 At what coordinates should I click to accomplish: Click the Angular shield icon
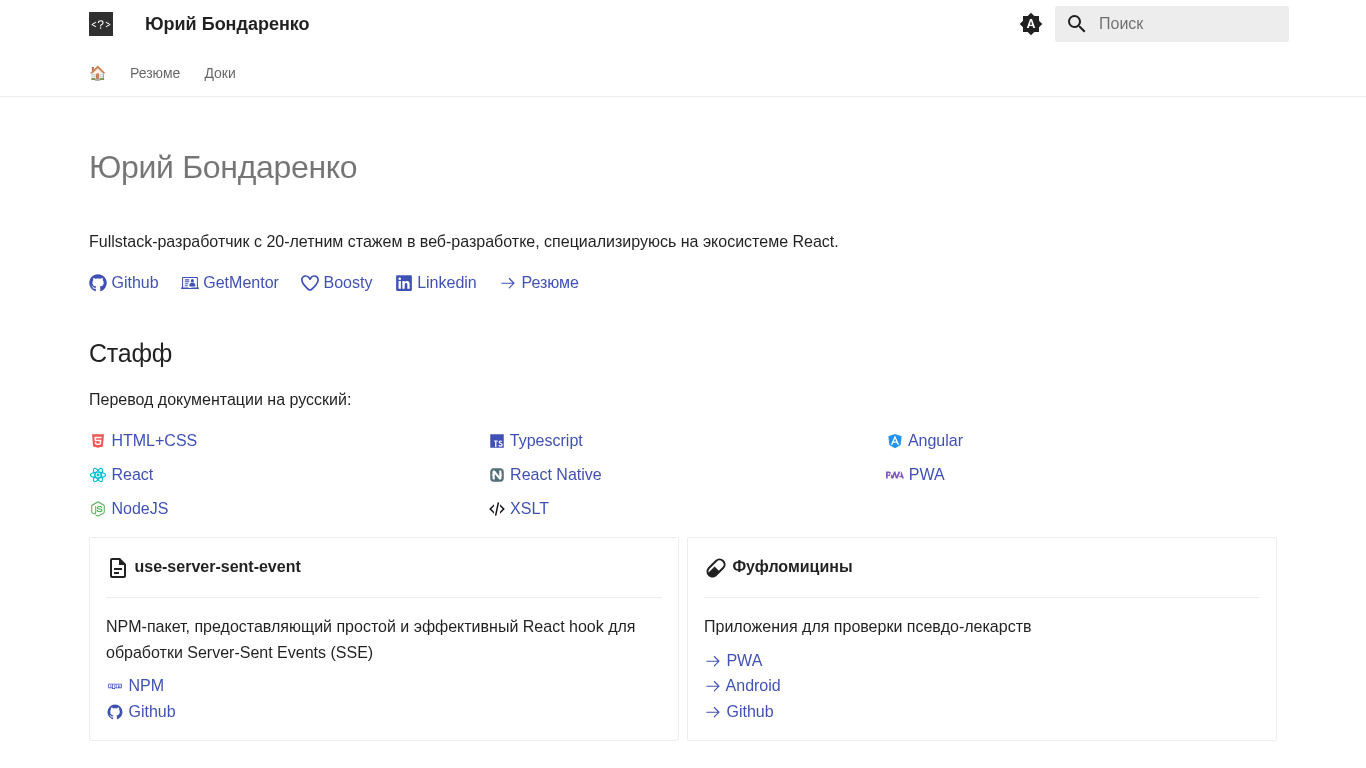coord(895,441)
